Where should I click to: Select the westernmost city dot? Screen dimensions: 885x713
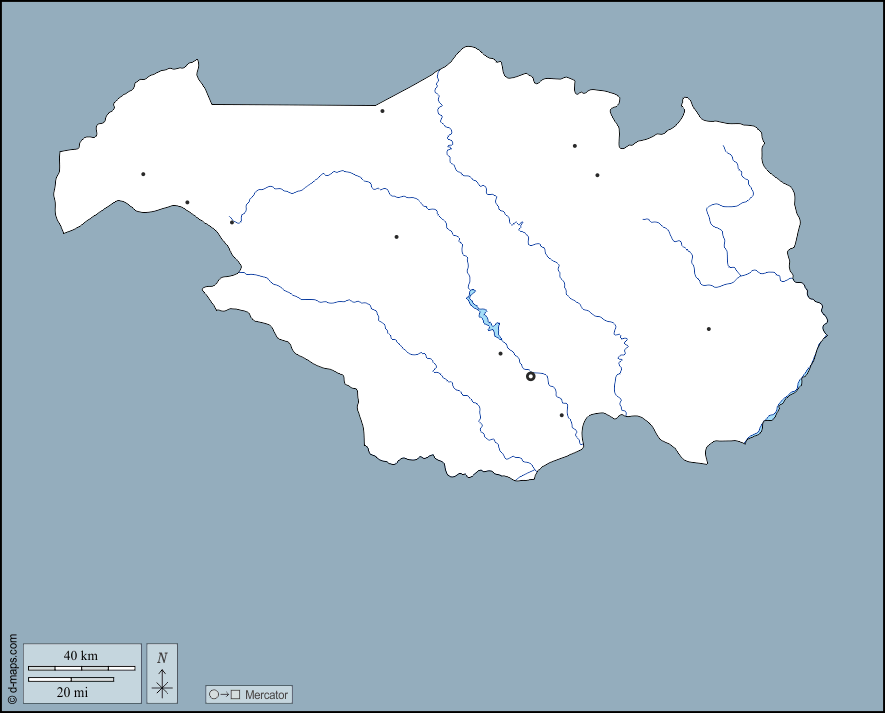coord(143,174)
